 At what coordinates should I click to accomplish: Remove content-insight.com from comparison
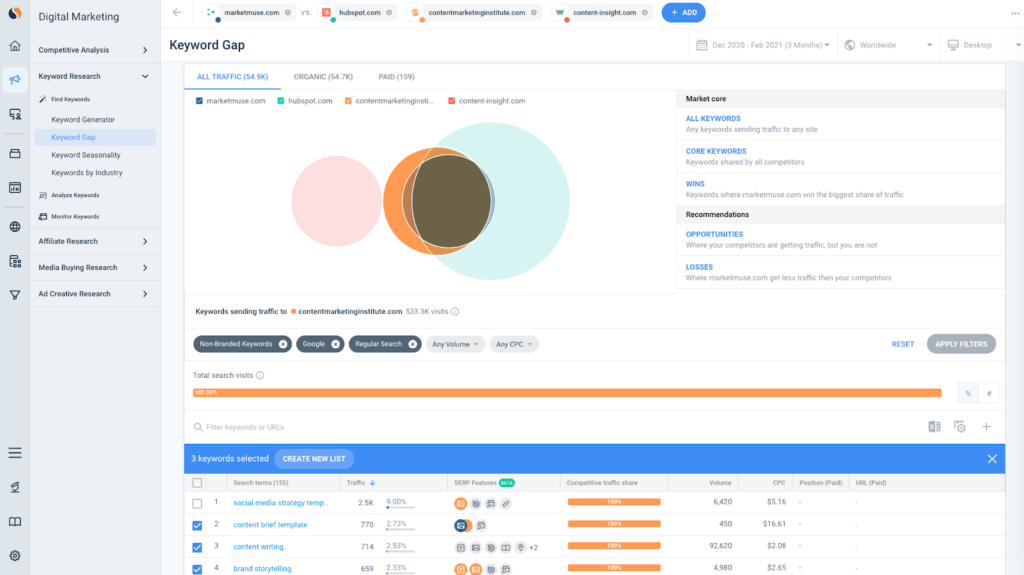click(x=645, y=12)
